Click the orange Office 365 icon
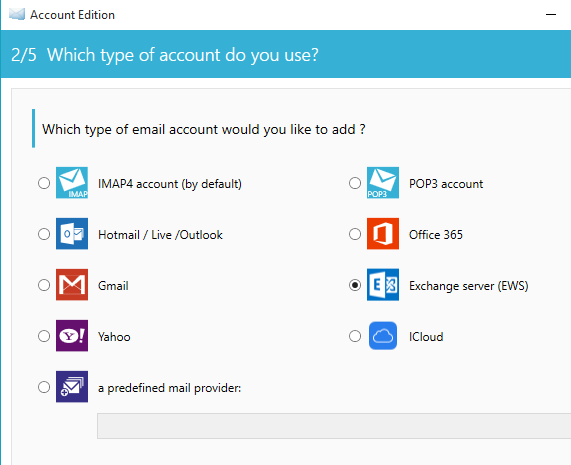Screen dimensions: 571x465 (383, 234)
